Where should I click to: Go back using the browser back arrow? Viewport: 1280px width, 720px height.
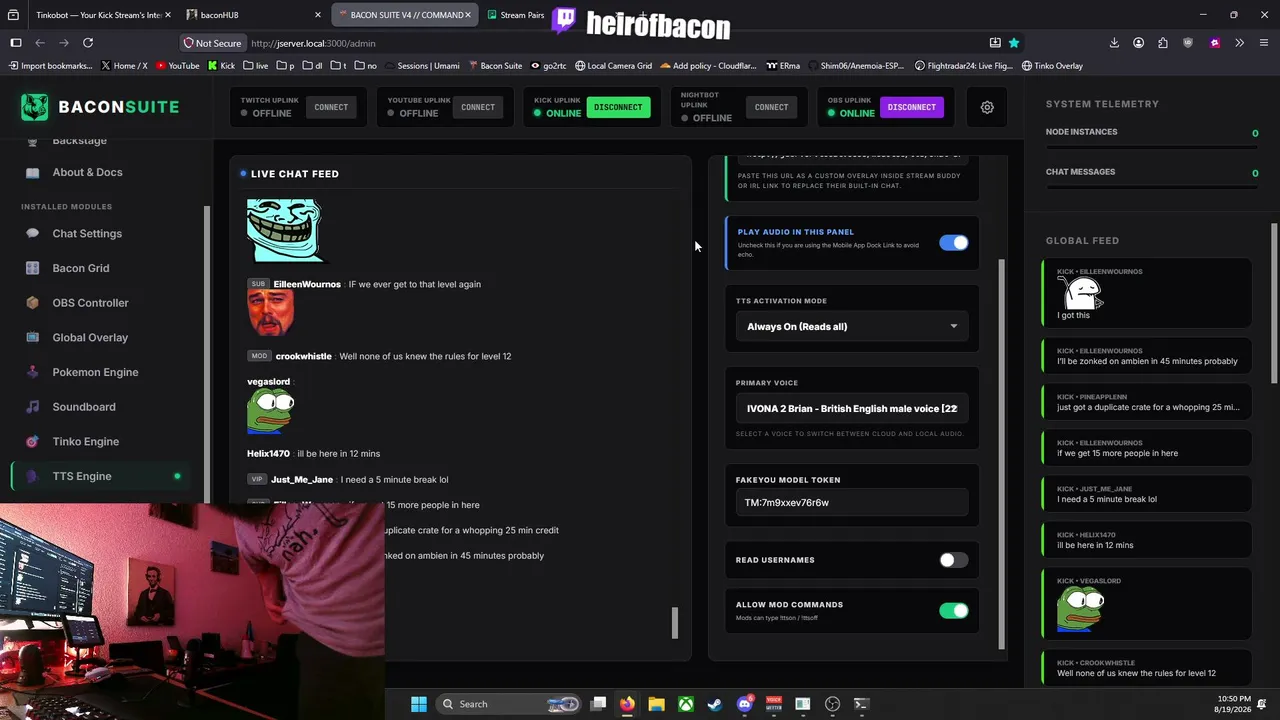pyautogui.click(x=40, y=43)
